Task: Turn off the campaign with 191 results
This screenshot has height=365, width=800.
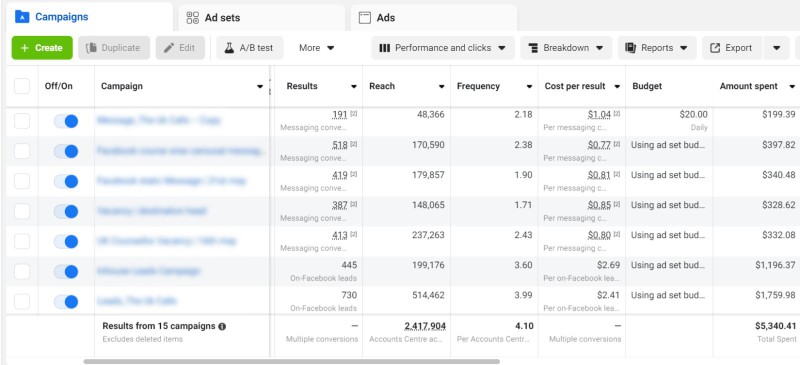Action: (66, 121)
